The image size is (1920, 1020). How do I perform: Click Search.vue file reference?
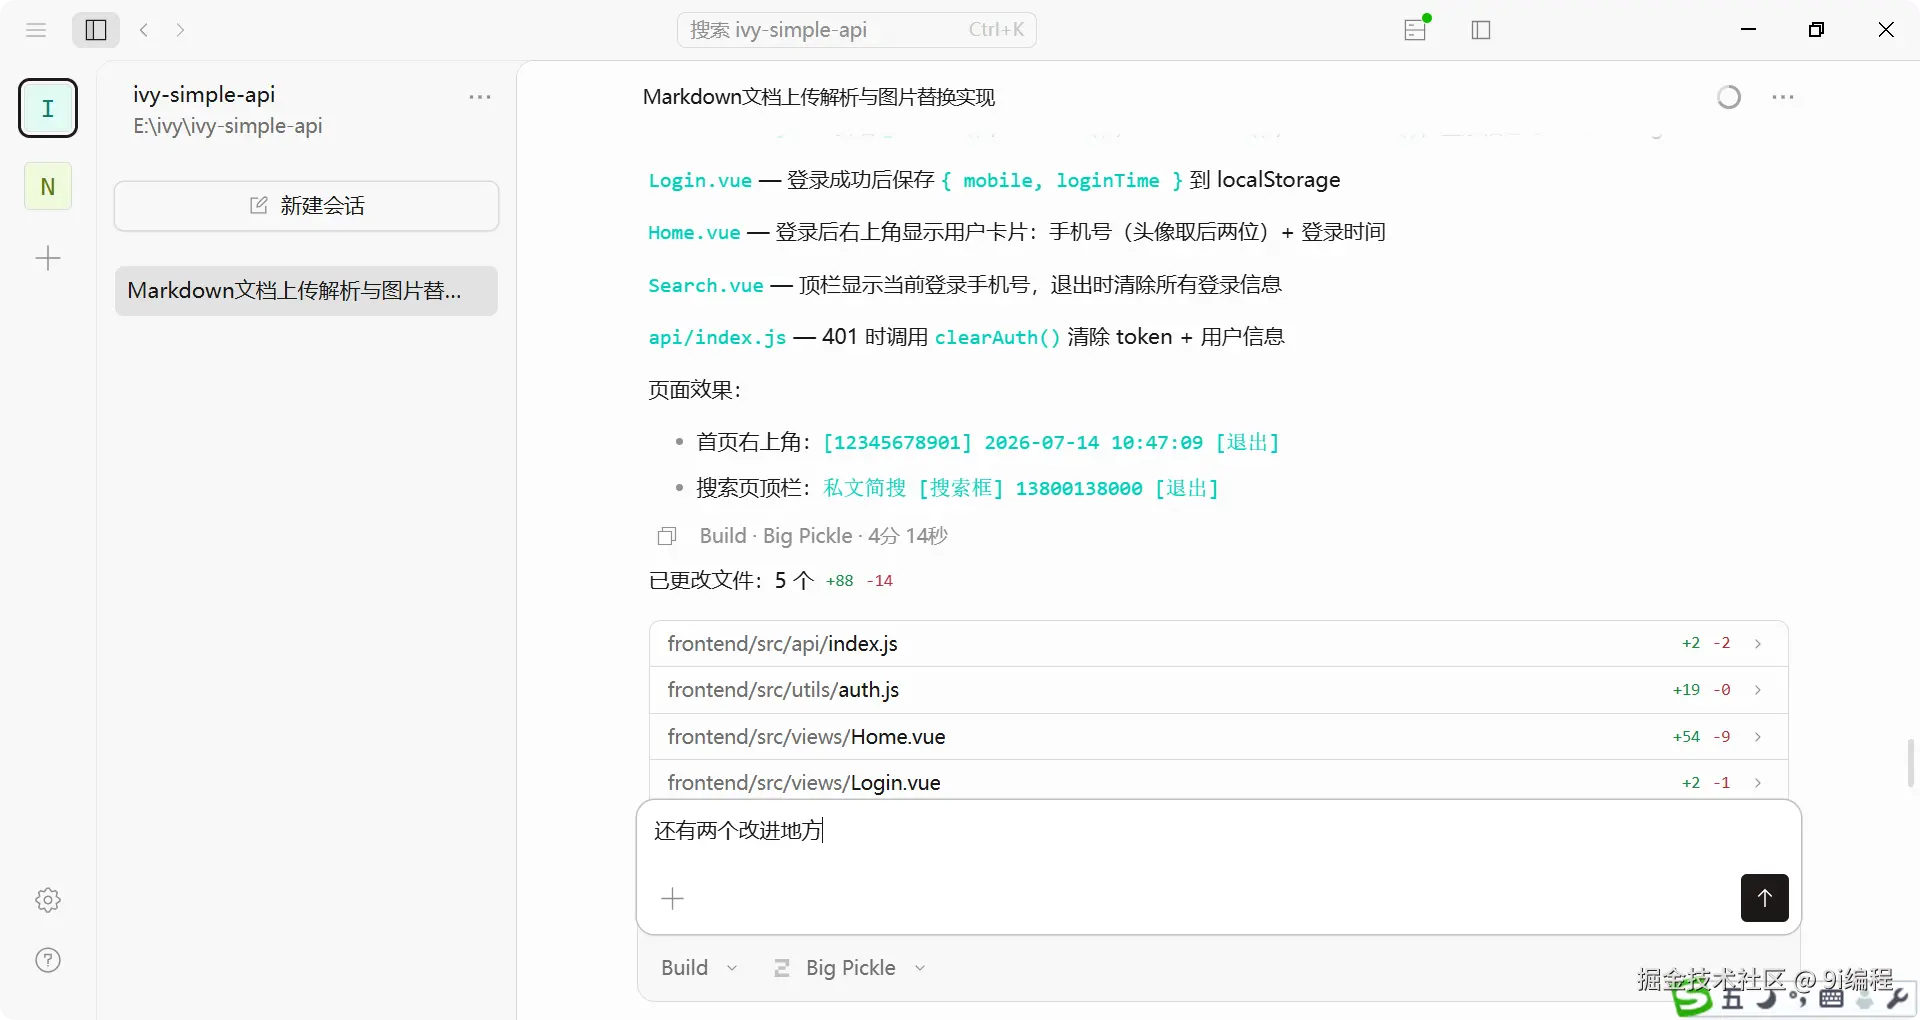(x=706, y=285)
